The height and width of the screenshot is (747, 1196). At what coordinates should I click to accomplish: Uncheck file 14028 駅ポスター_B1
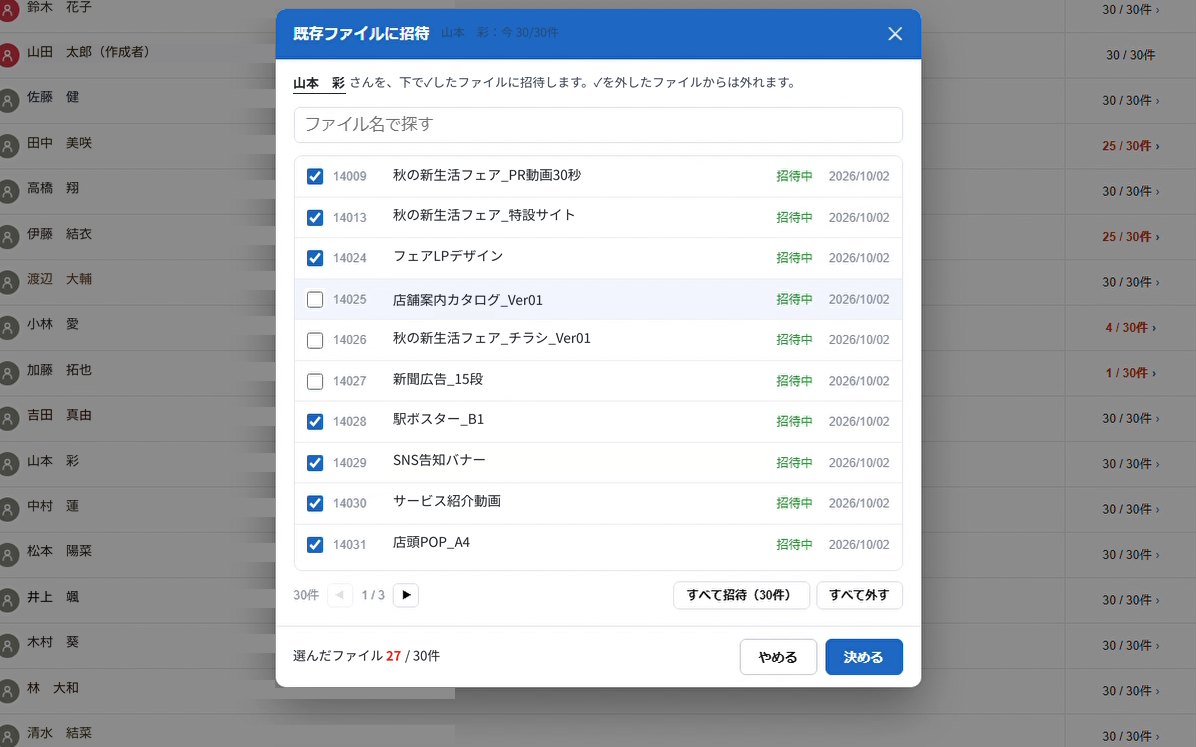tap(315, 421)
